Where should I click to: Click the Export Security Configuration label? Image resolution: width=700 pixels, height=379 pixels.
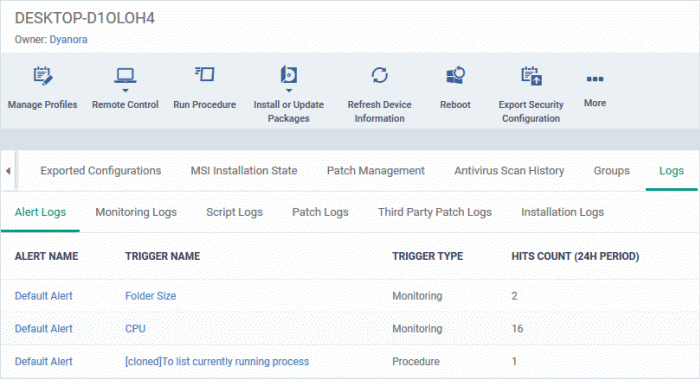(x=531, y=111)
